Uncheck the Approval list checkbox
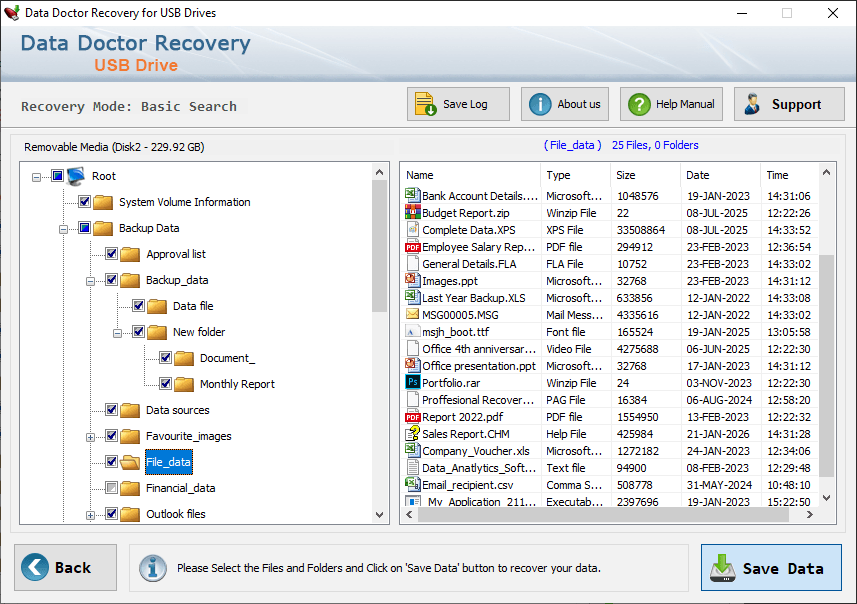The image size is (857, 604). pyautogui.click(x=111, y=254)
